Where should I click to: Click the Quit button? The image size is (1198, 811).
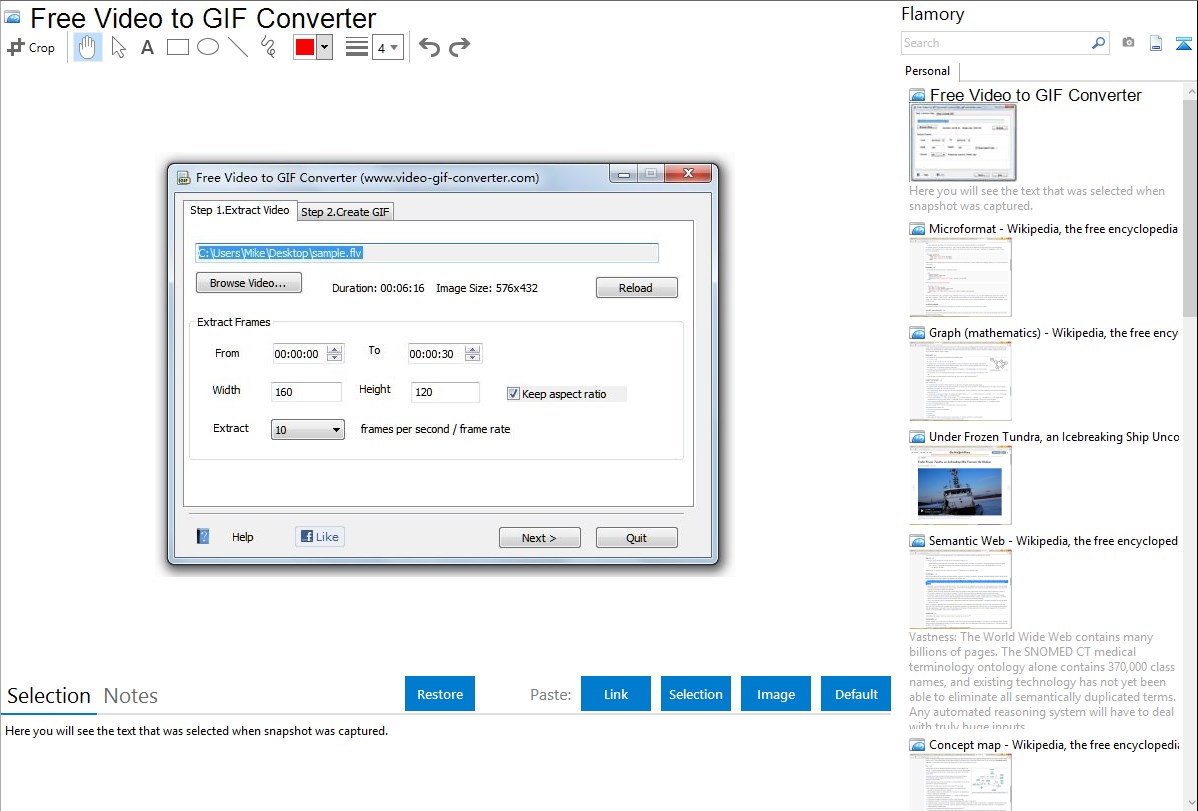636,538
